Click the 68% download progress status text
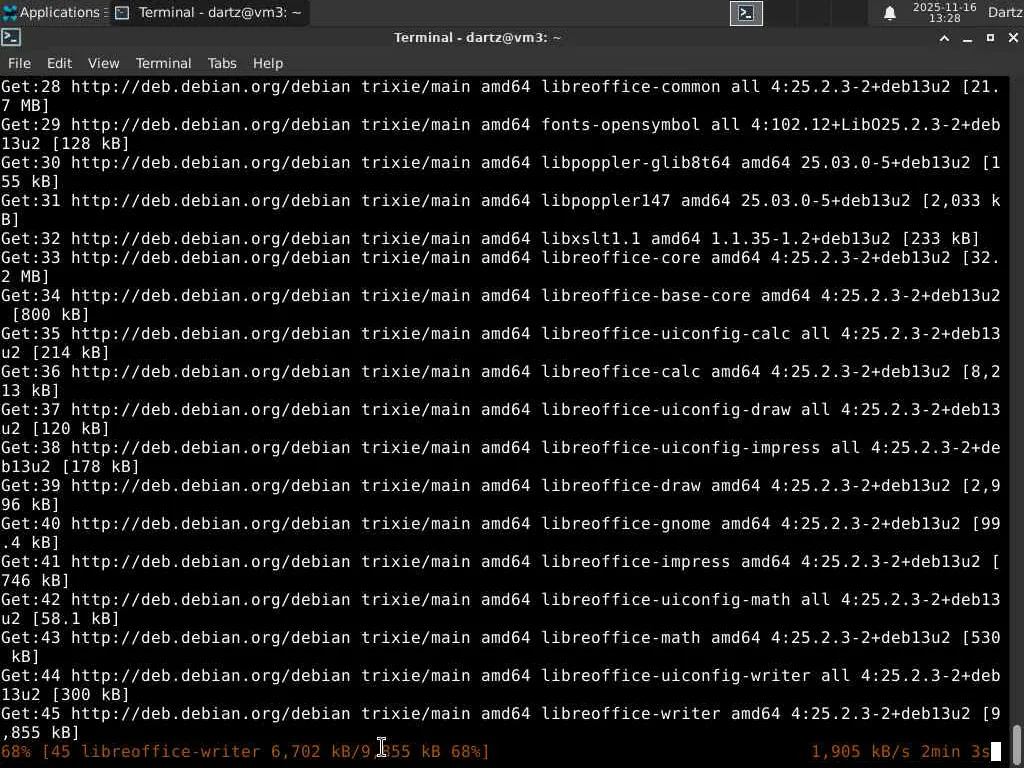The width and height of the screenshot is (1024, 768). tap(245, 751)
